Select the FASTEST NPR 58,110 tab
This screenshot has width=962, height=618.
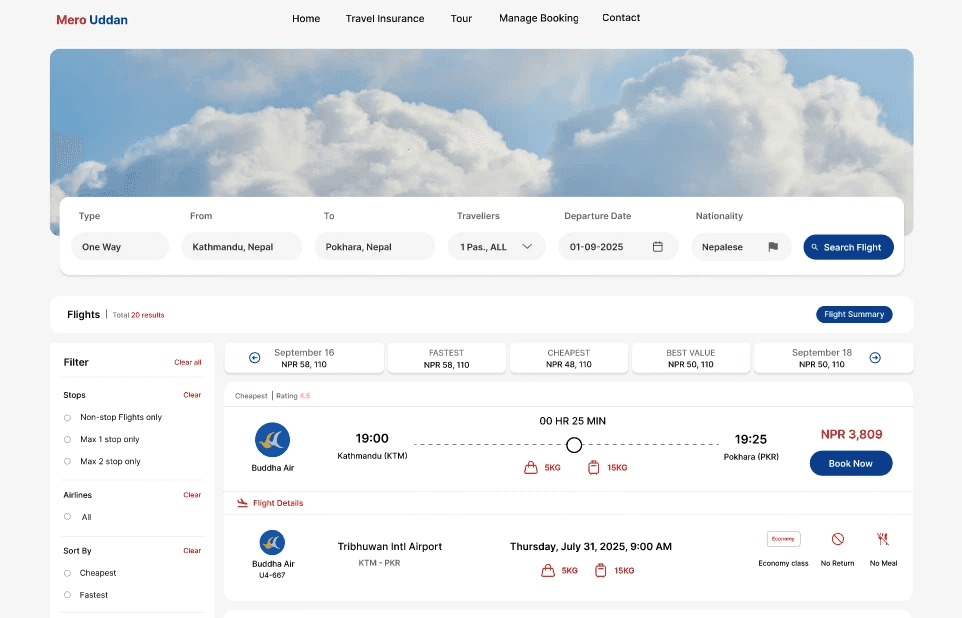[447, 358]
